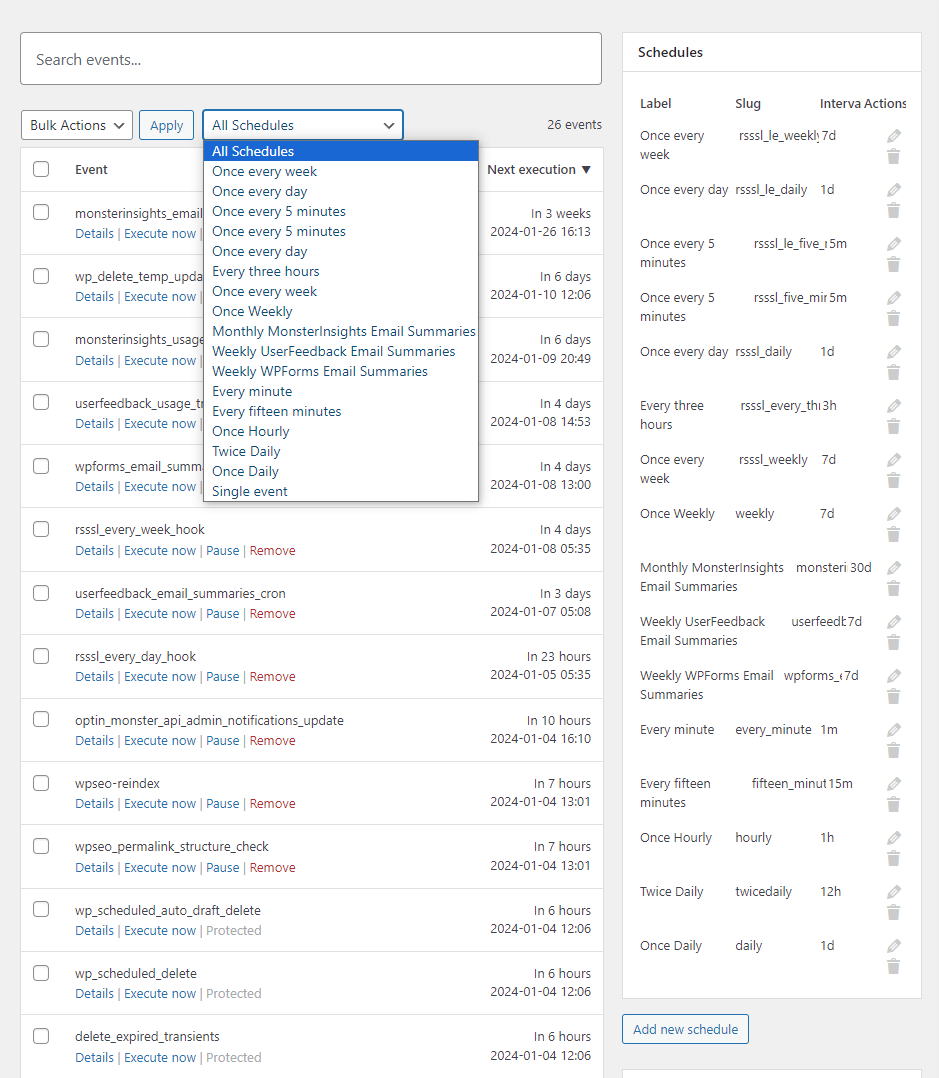The image size is (939, 1078).
Task: Click the 26 events count label
Action: point(574,124)
